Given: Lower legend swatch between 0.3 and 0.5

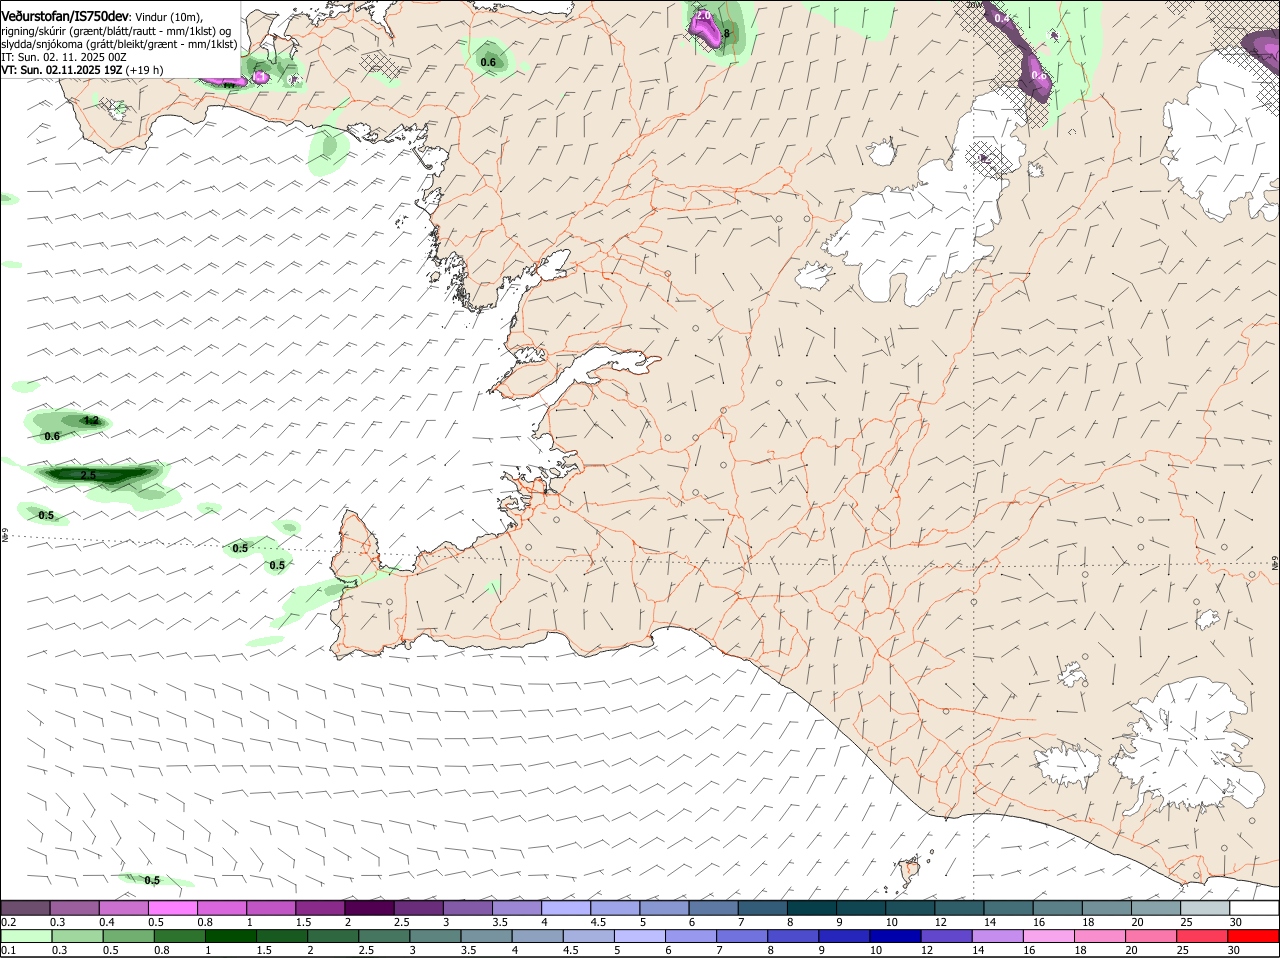Looking at the screenshot, I should click(x=77, y=936).
